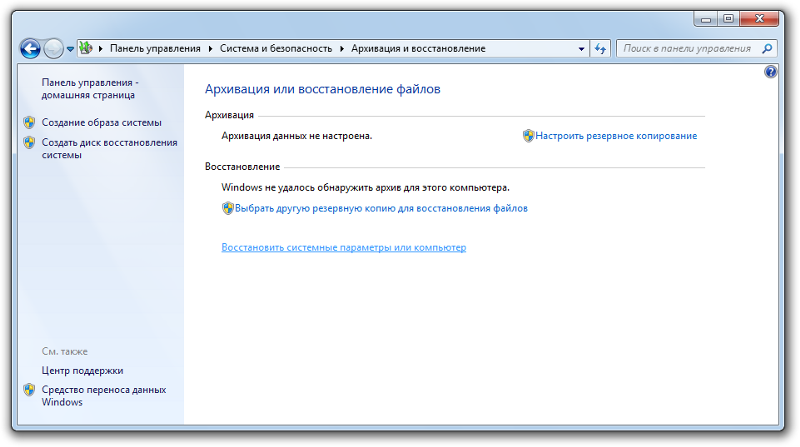800x447 pixels.
Task: Refresh the page with the refresh button
Action: coord(601,49)
